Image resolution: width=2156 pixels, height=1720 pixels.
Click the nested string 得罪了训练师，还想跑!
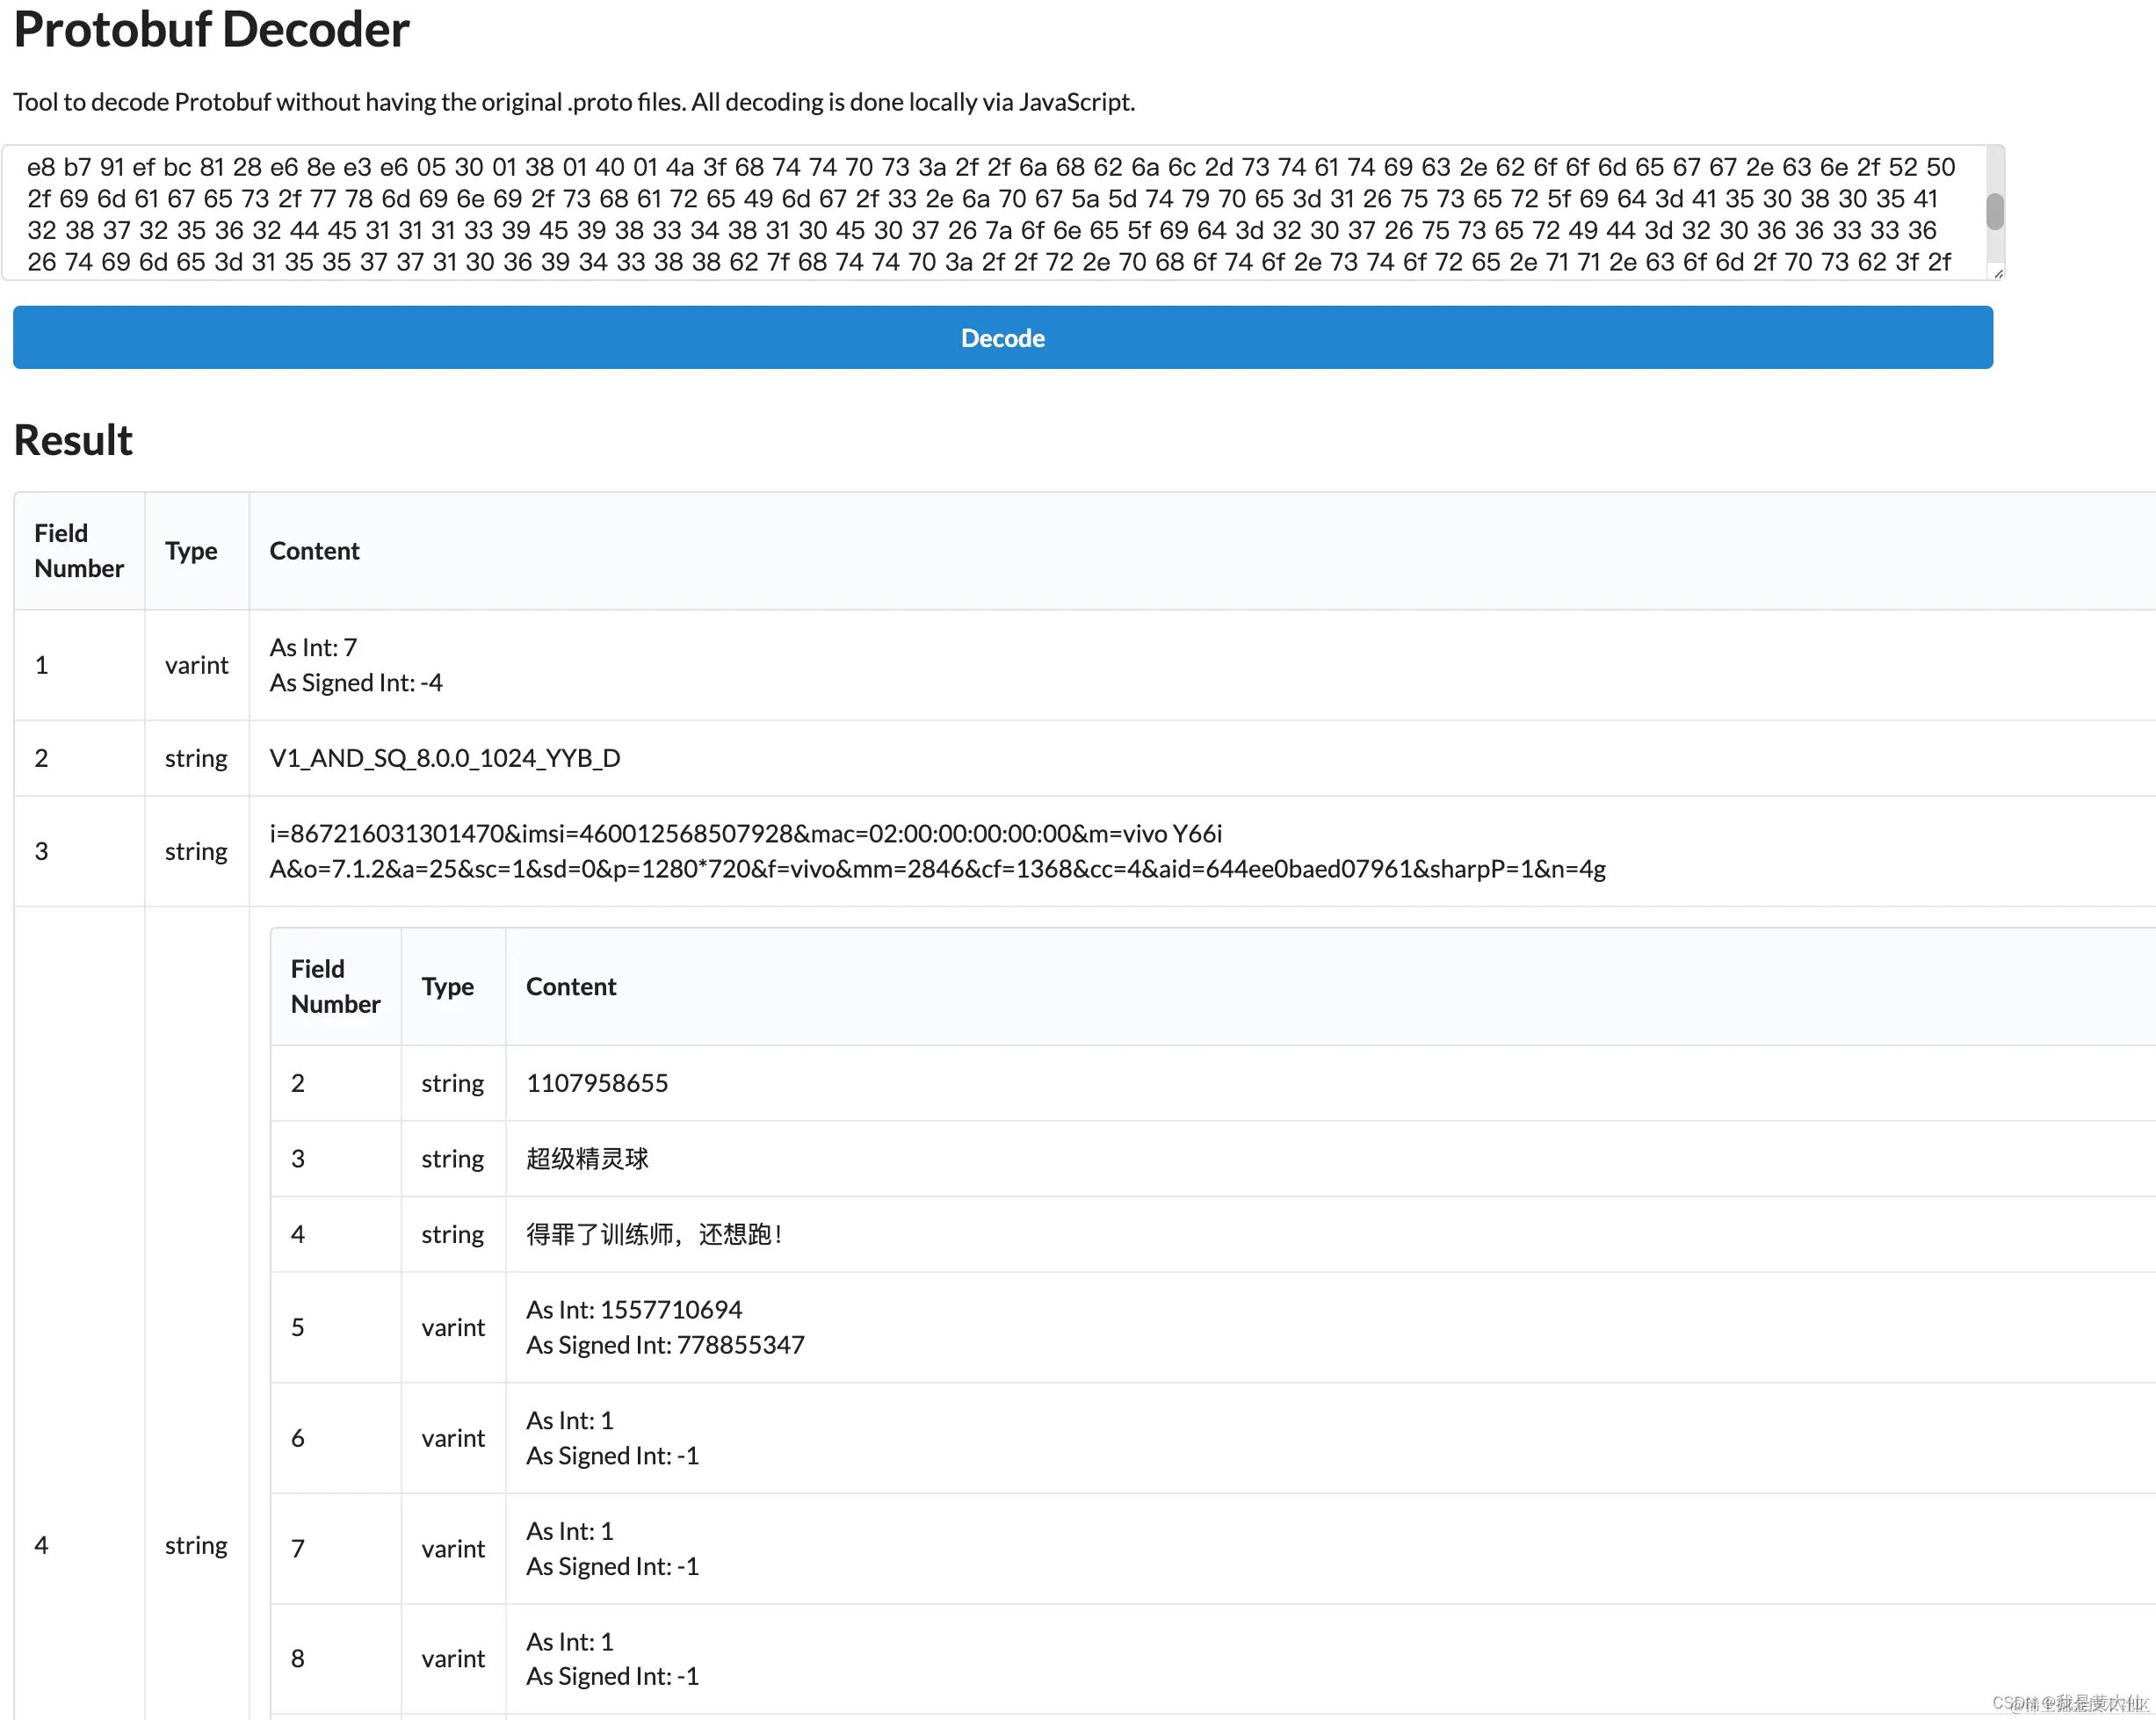[654, 1234]
